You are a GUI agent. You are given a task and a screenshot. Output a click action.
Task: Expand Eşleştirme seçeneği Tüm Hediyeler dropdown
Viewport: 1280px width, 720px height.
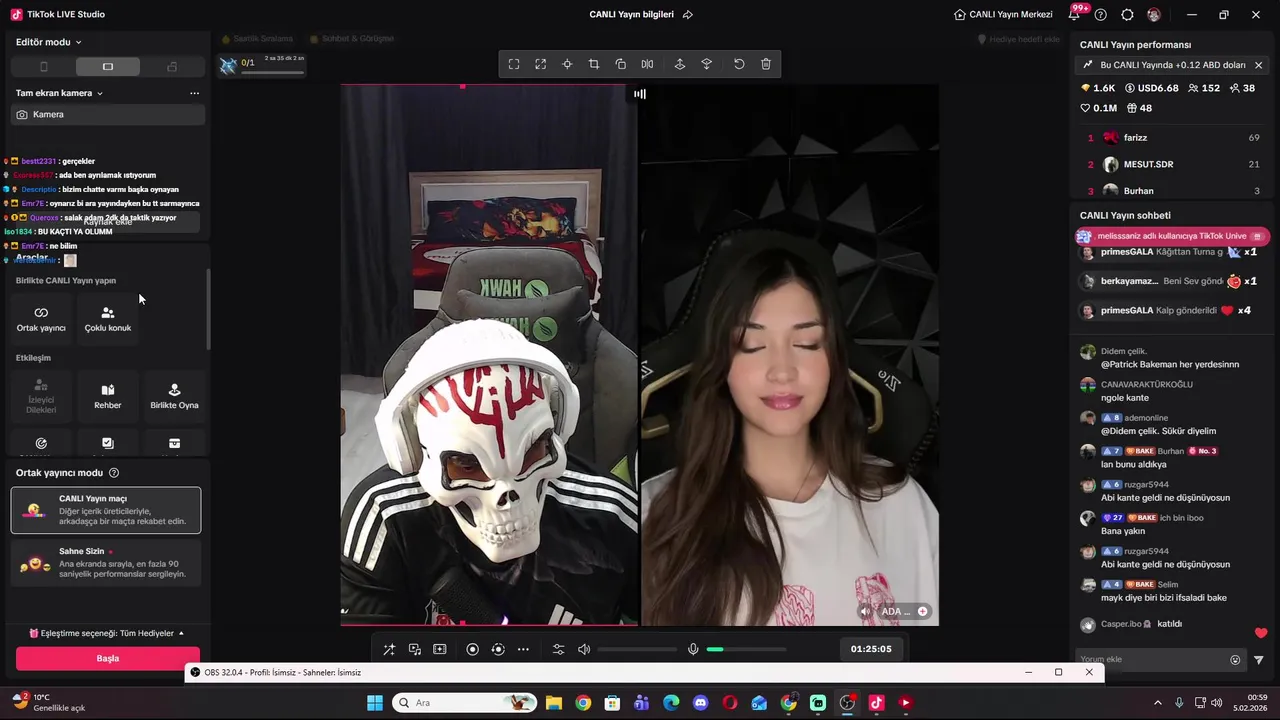pyautogui.click(x=107, y=633)
